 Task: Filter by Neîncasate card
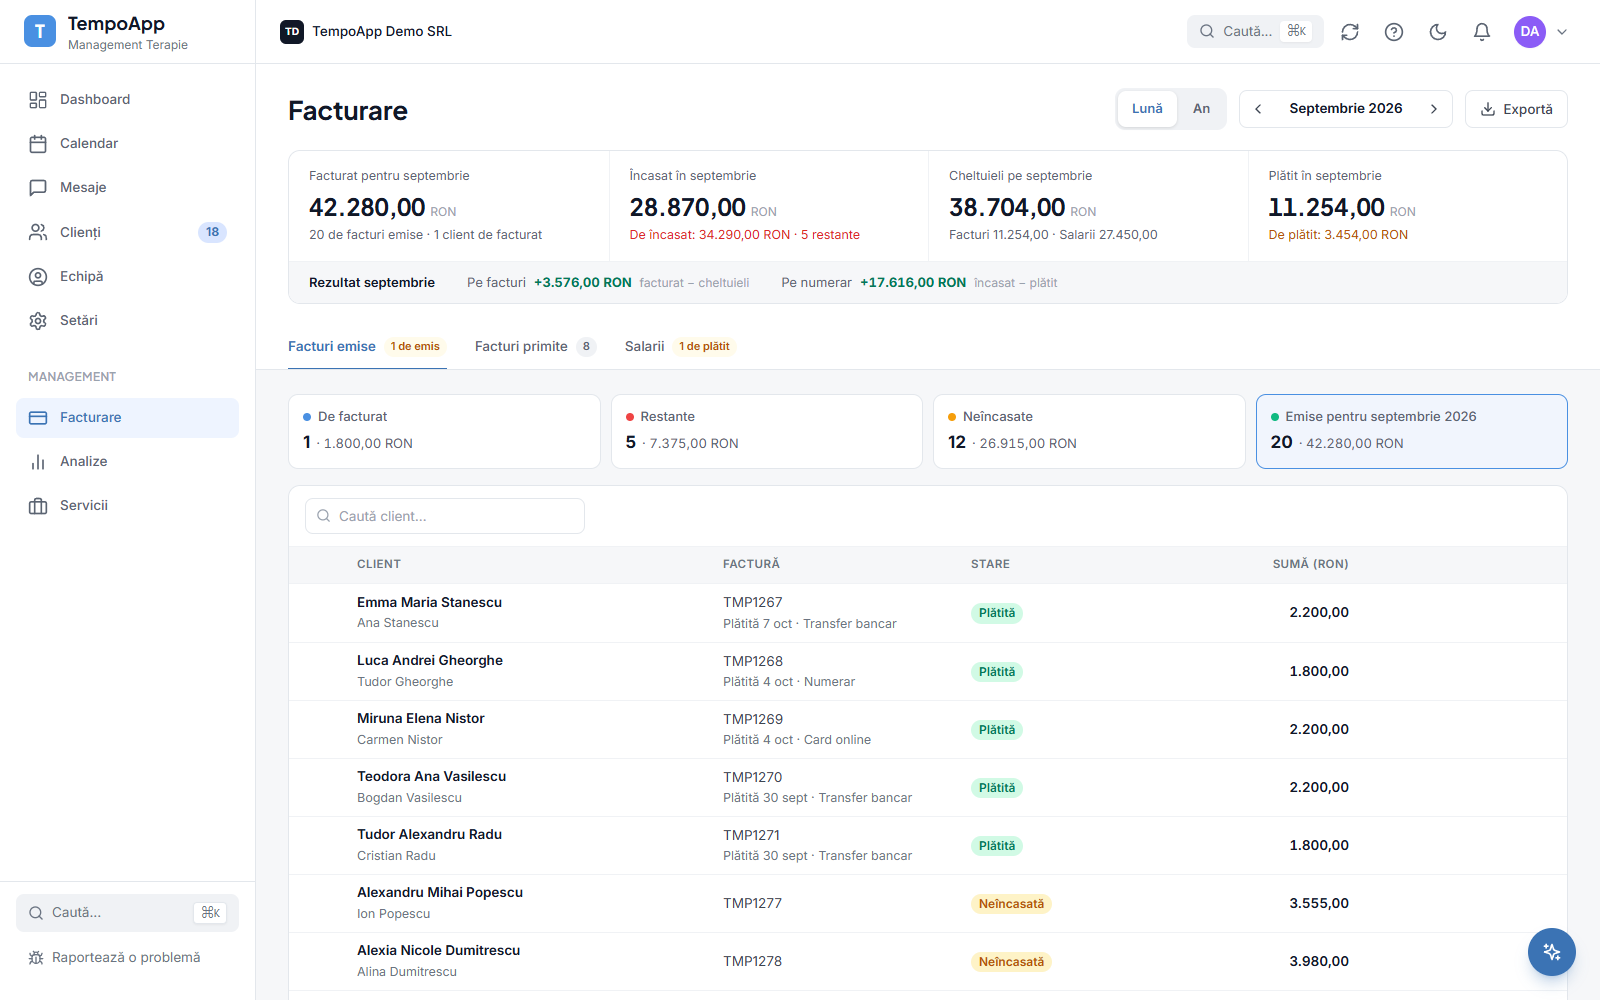tap(1089, 431)
